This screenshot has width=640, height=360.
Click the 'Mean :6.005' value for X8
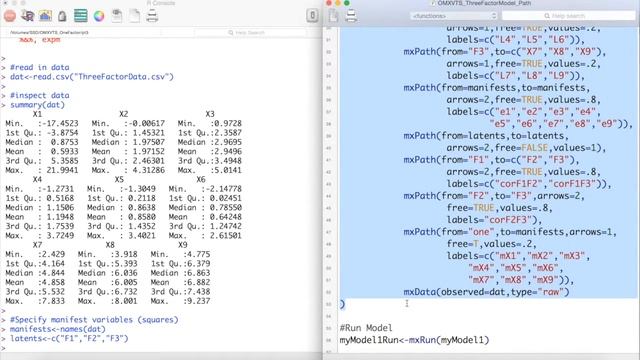pos(108,282)
